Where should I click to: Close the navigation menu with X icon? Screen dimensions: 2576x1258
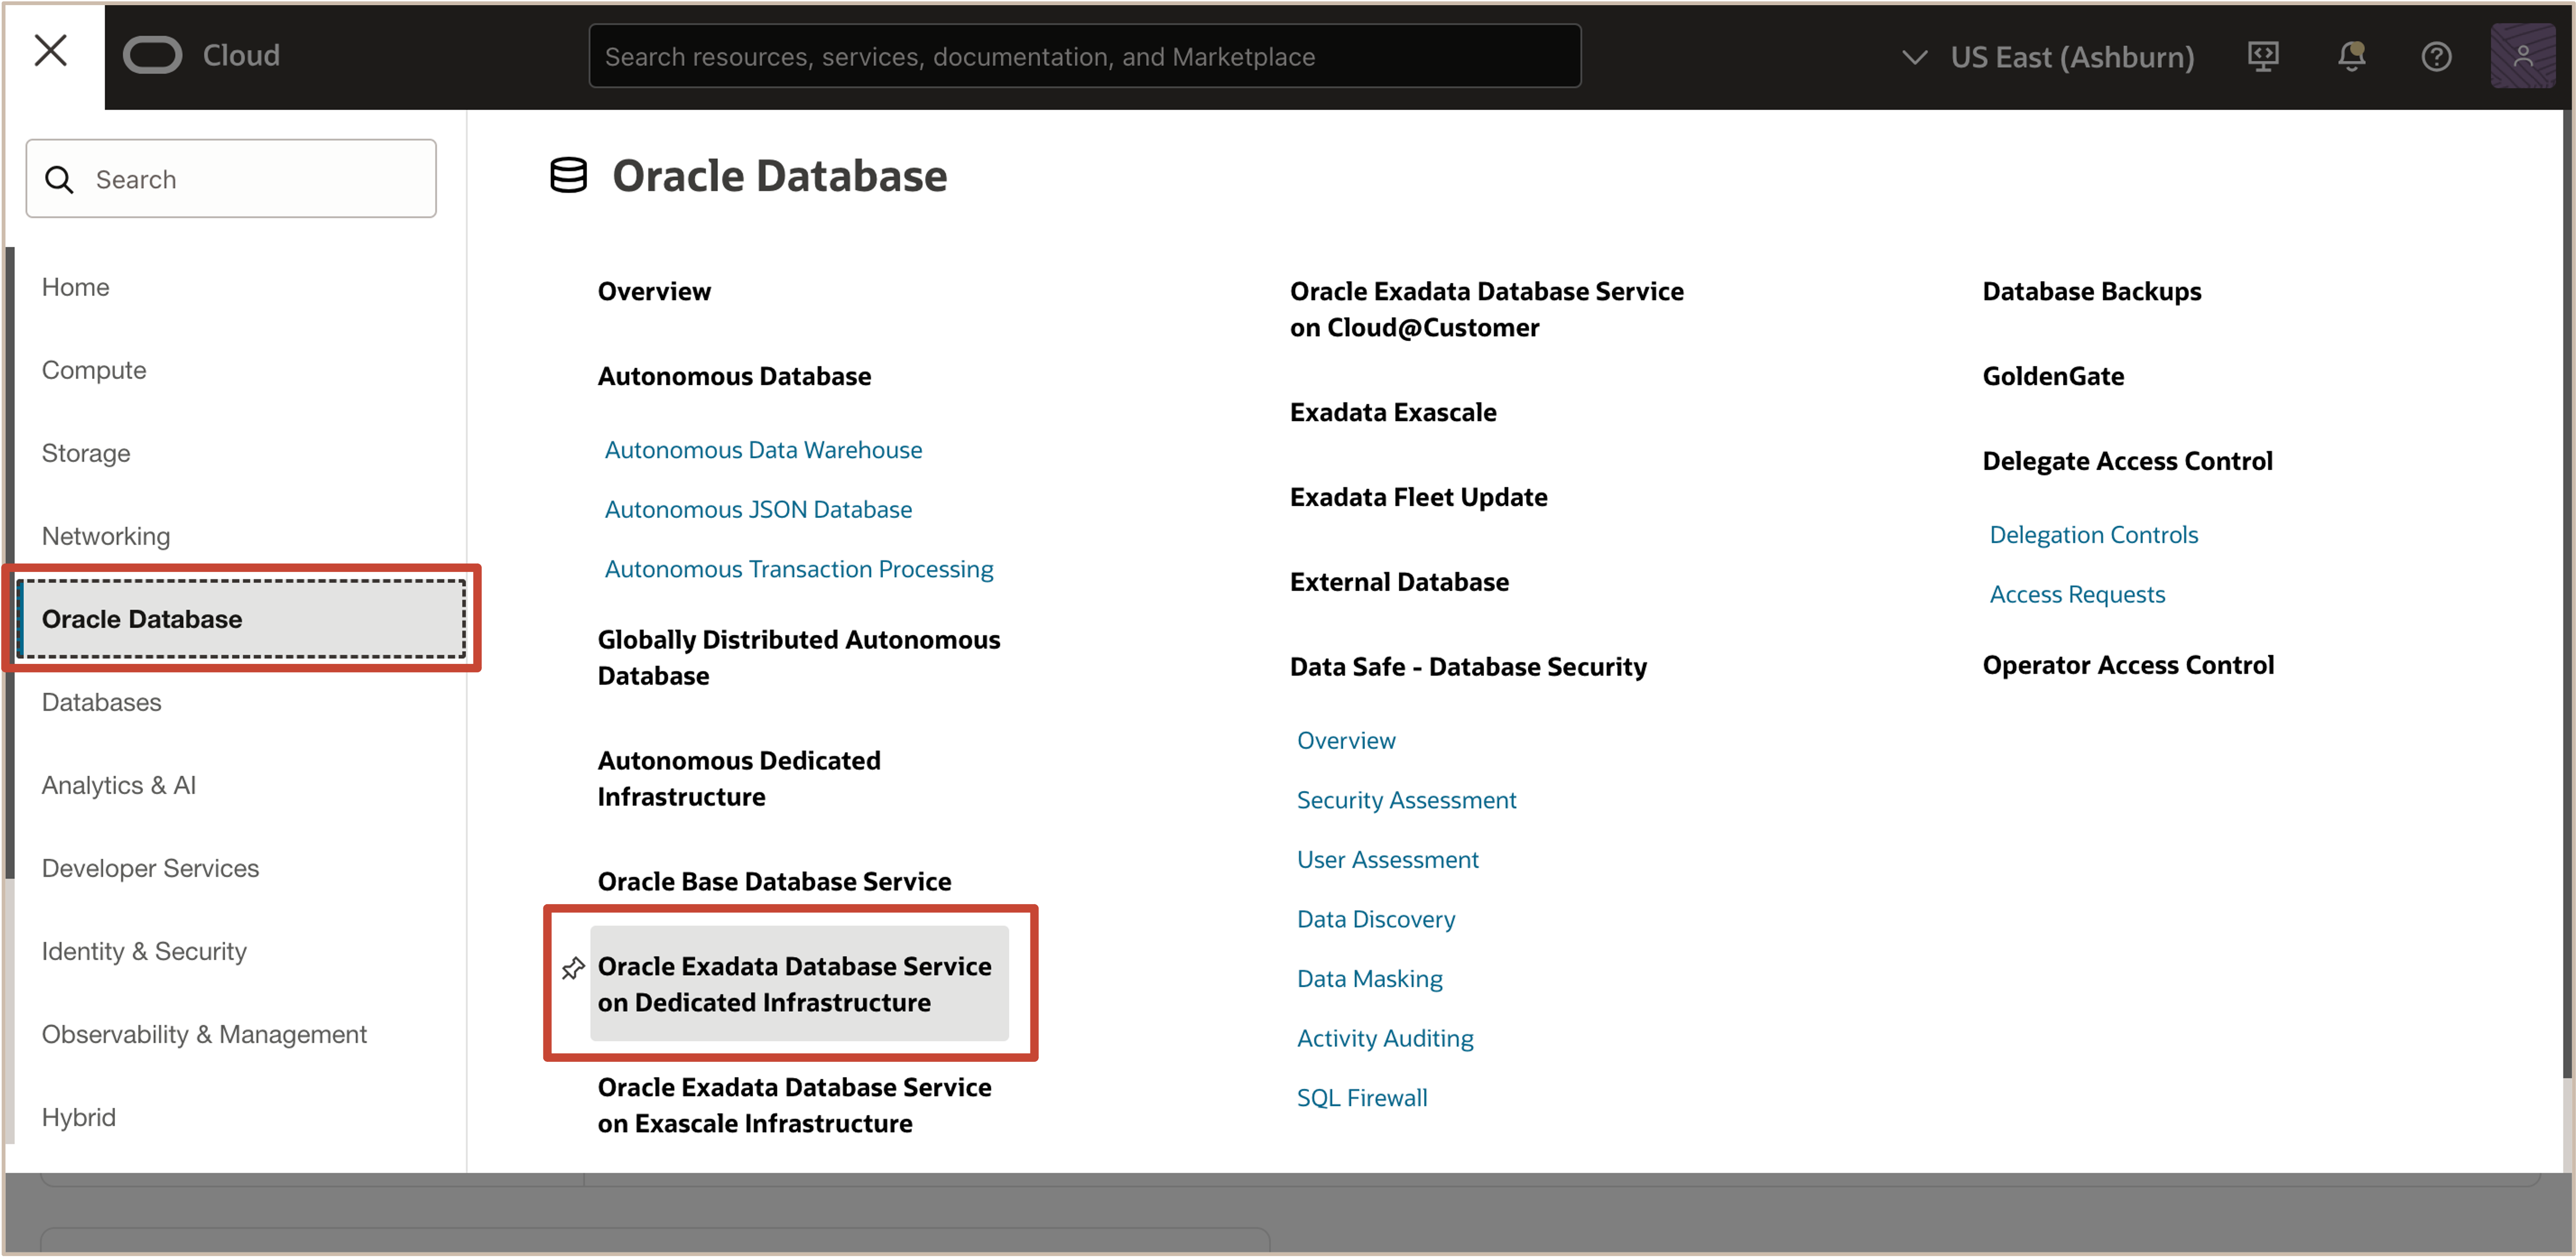51,51
